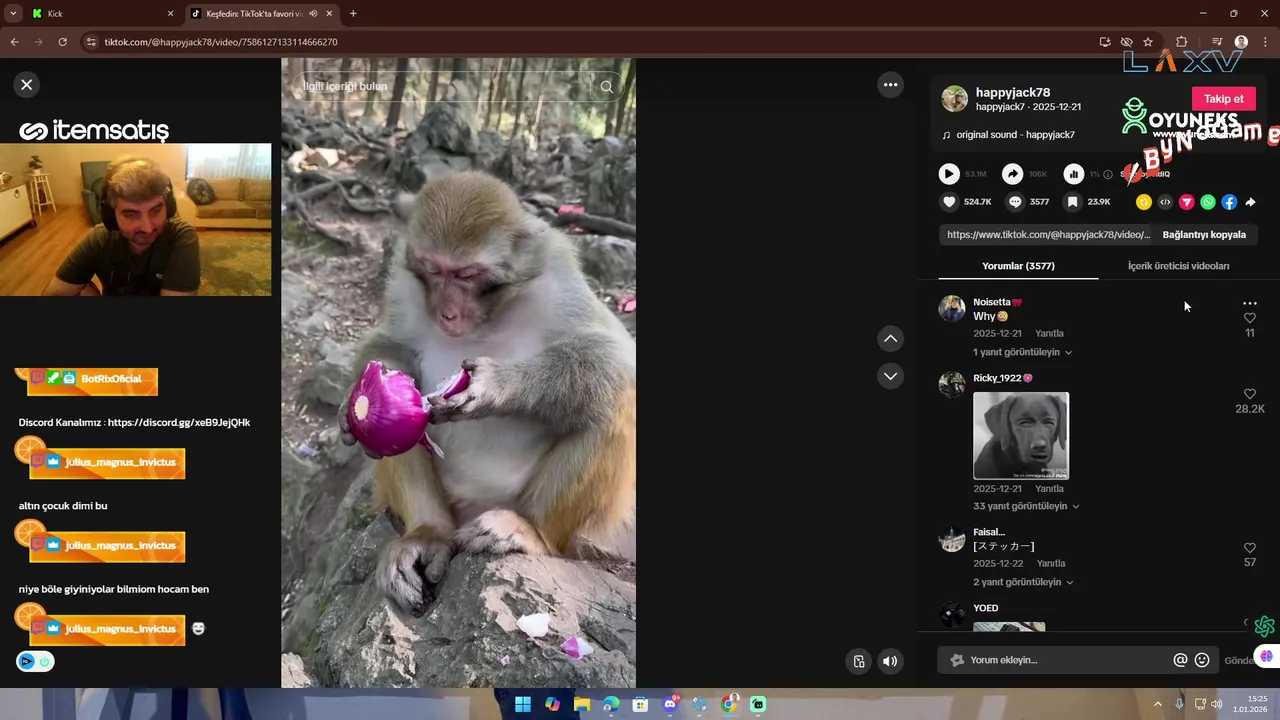
Task: Click the address bar URL tiktok.com
Action: tap(221, 42)
